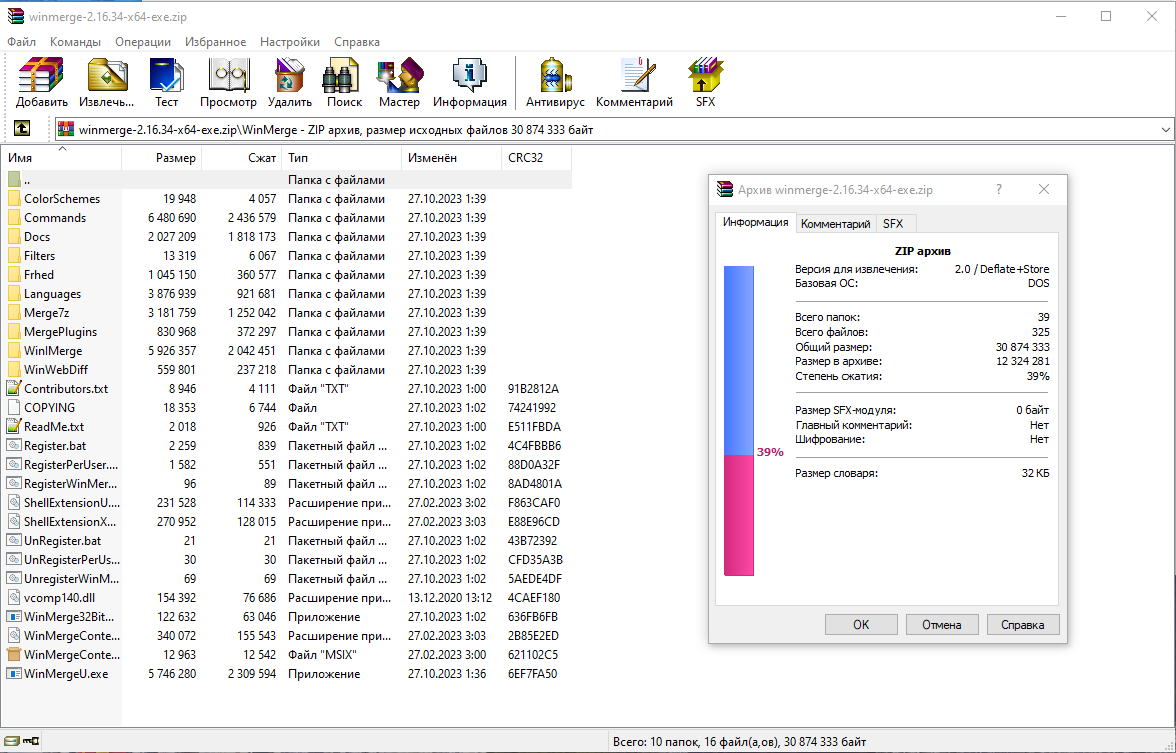
Task: Expand the archive path dropdown arrow
Action: pos(1166,130)
